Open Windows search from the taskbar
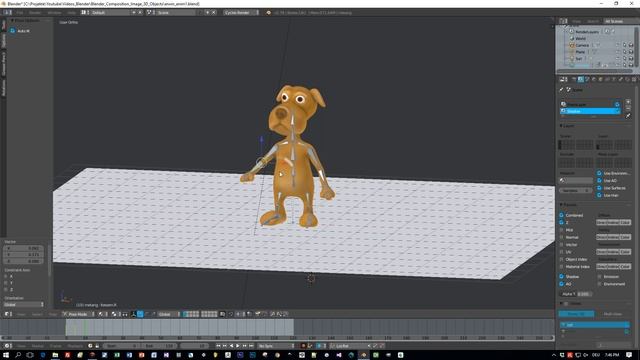Screen dimensions: 640x360 (18, 355)
